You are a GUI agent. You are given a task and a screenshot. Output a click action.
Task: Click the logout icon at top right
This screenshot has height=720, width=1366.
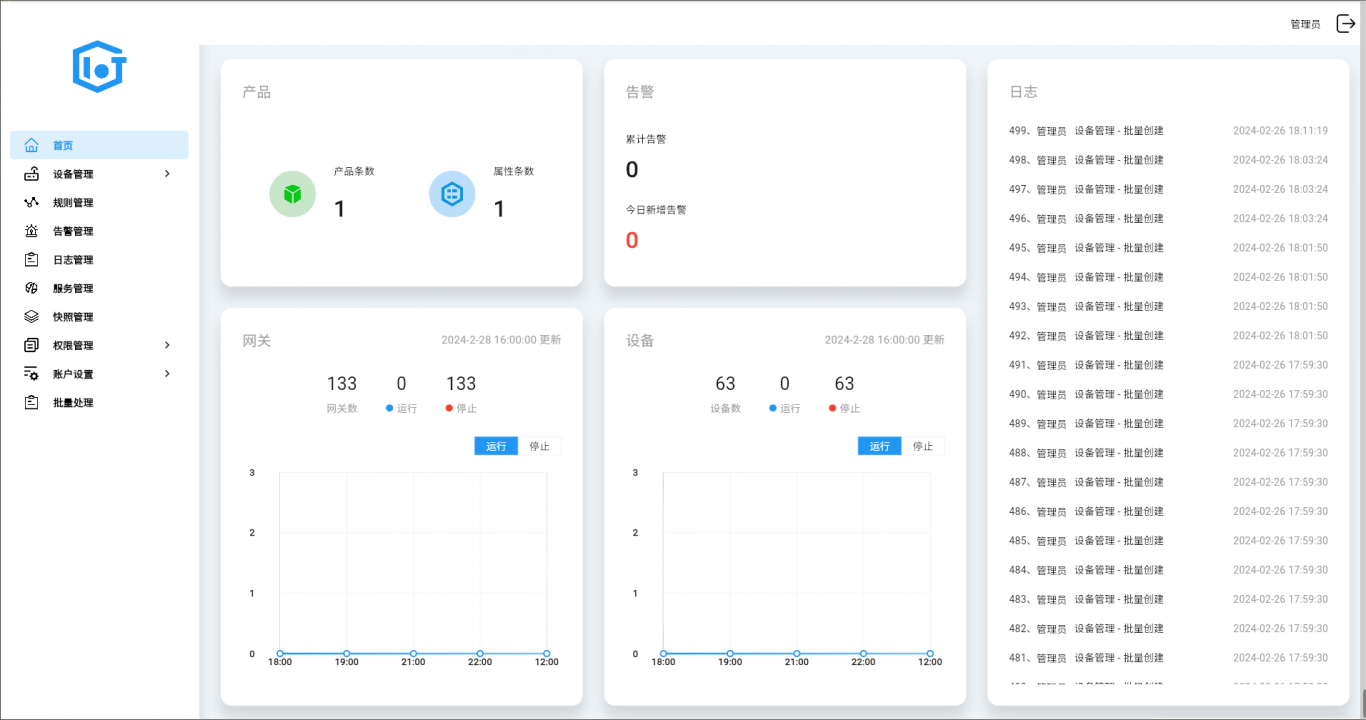[x=1346, y=24]
